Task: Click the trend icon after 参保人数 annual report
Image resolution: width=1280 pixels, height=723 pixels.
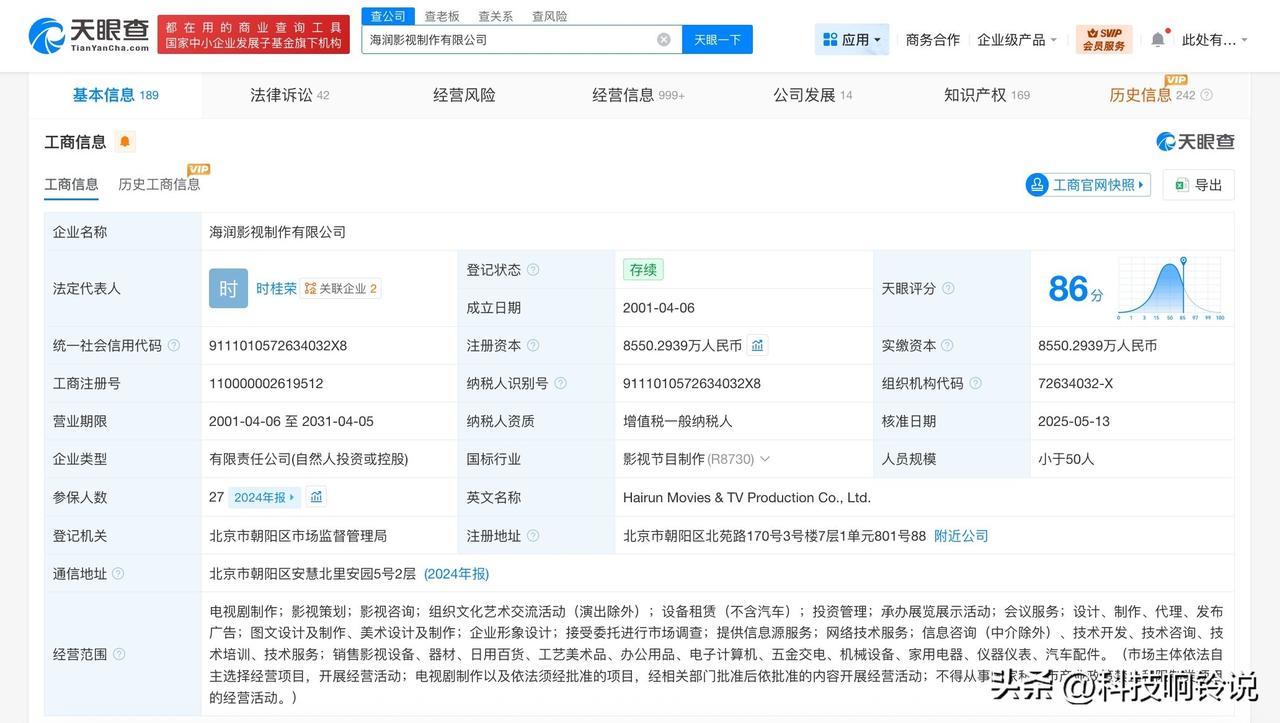Action: click(x=315, y=496)
